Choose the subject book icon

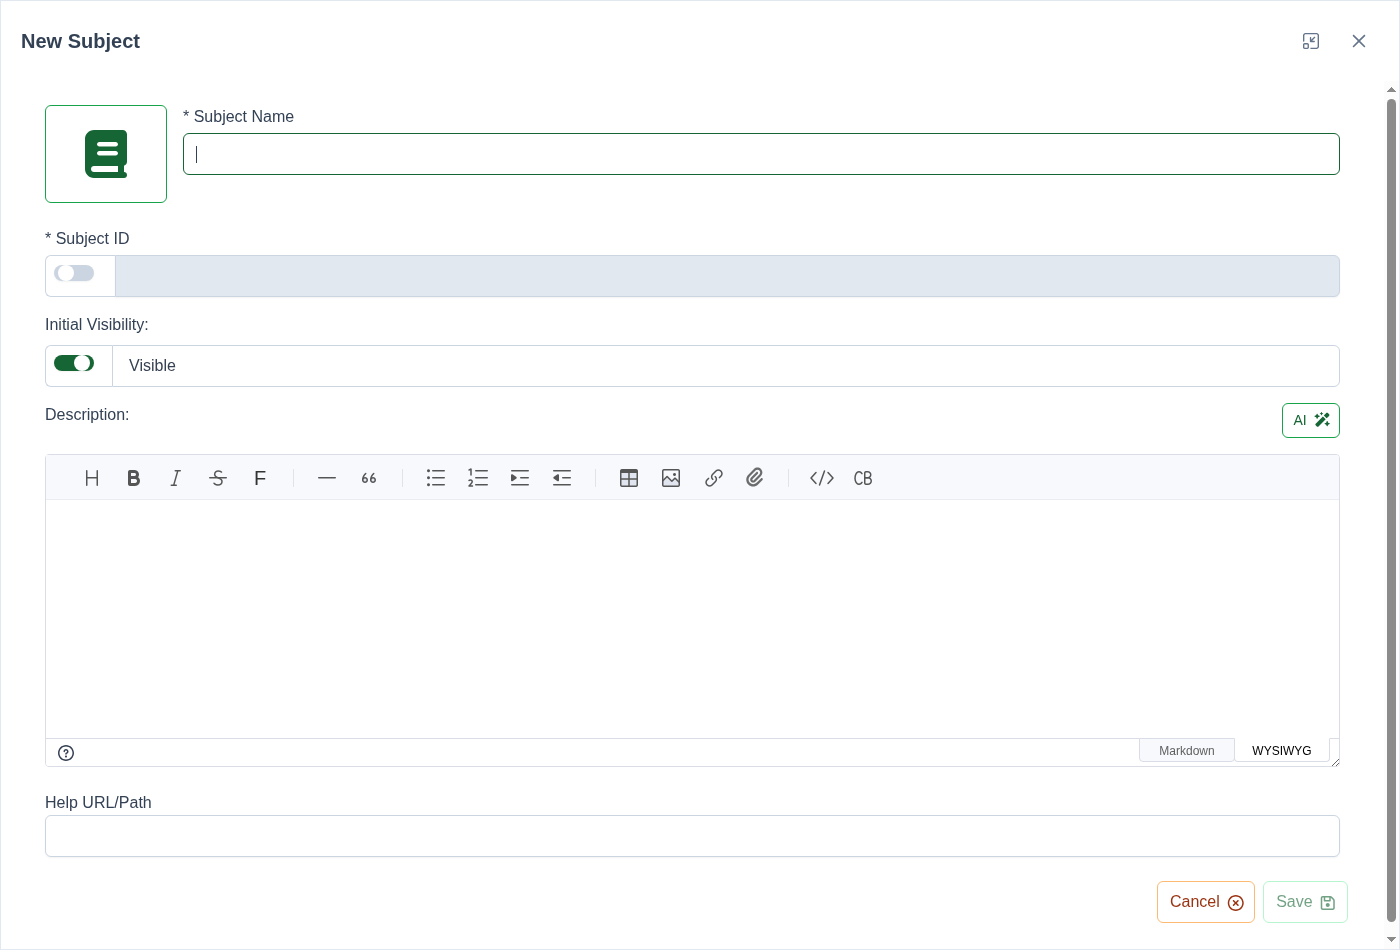tap(106, 154)
